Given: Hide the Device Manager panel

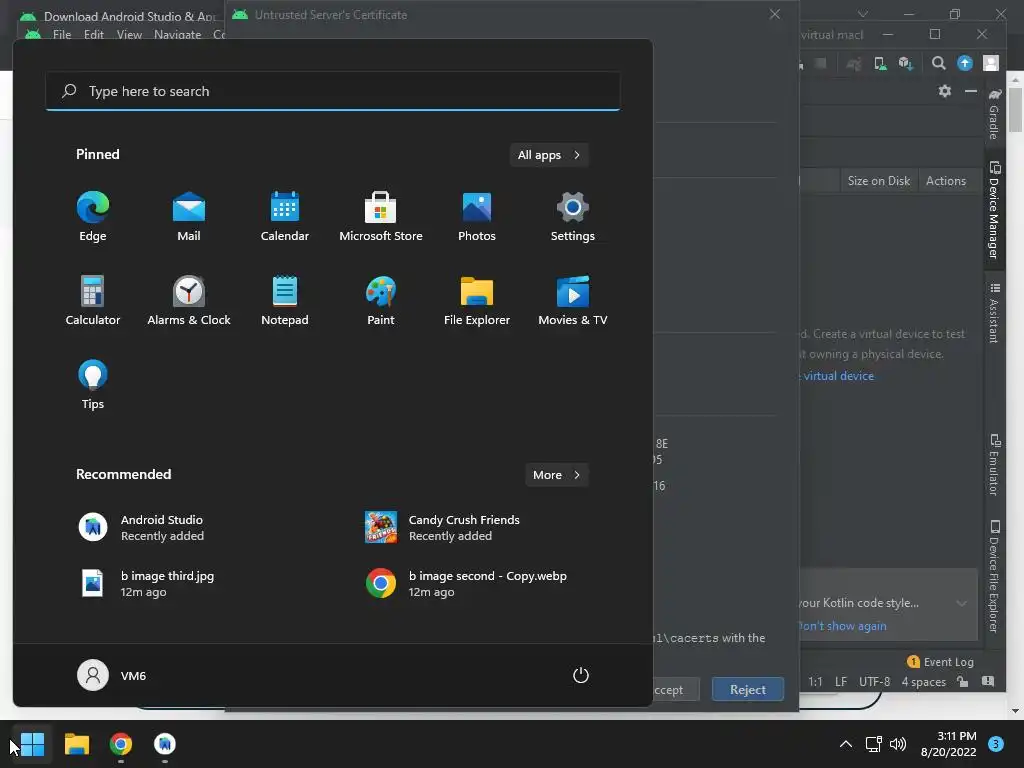Looking at the screenshot, I should click(971, 91).
